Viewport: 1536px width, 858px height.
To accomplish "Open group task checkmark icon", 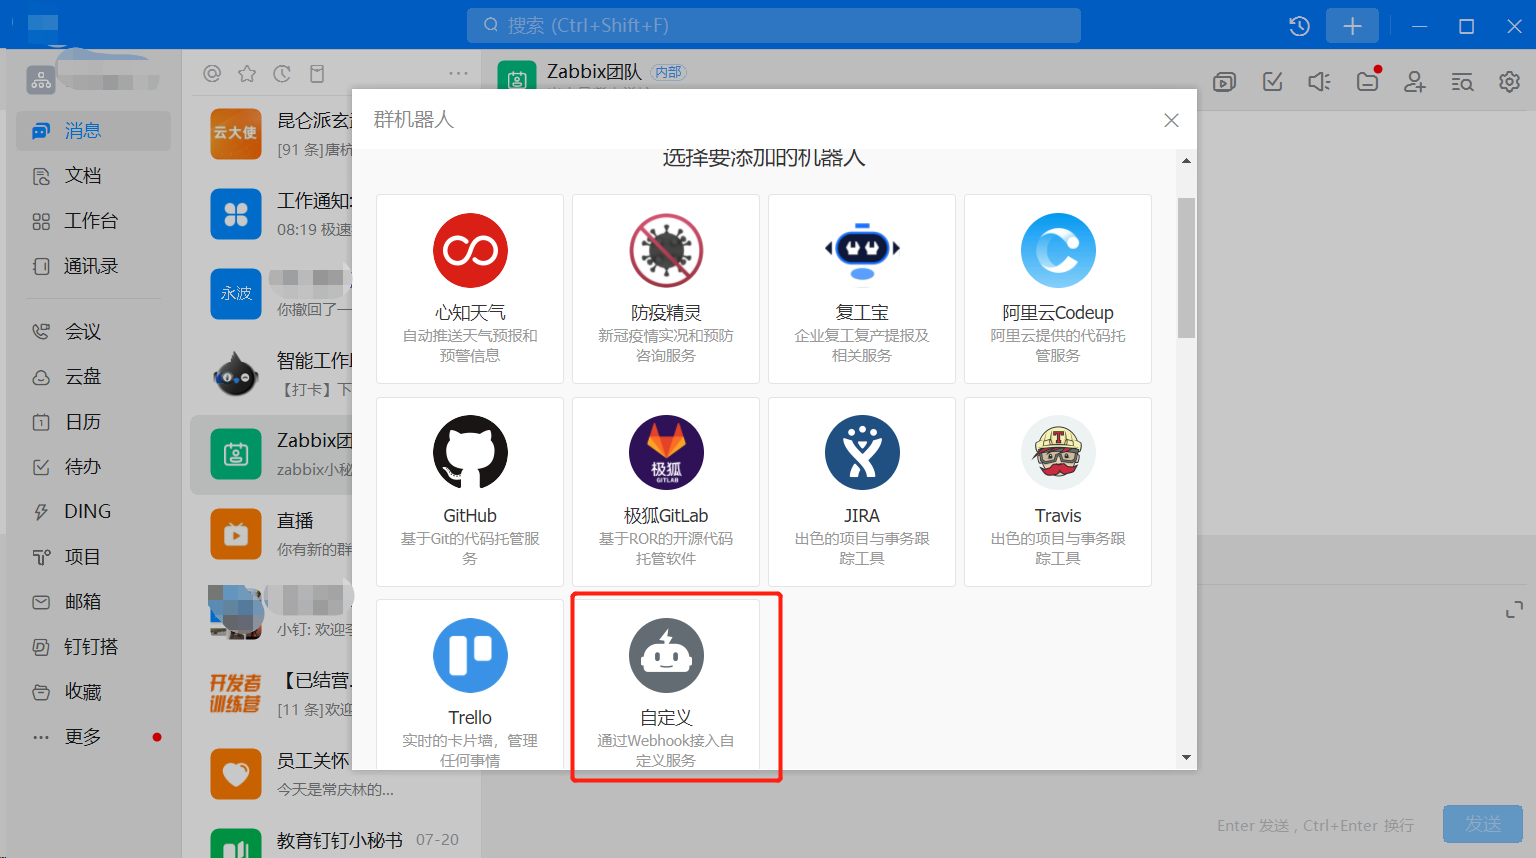I will tap(1272, 82).
